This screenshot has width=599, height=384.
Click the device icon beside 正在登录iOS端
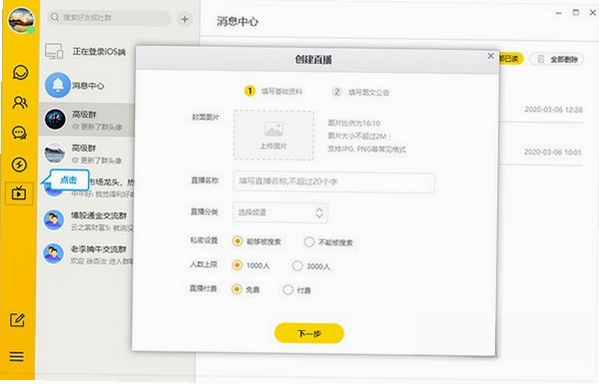[x=54, y=52]
